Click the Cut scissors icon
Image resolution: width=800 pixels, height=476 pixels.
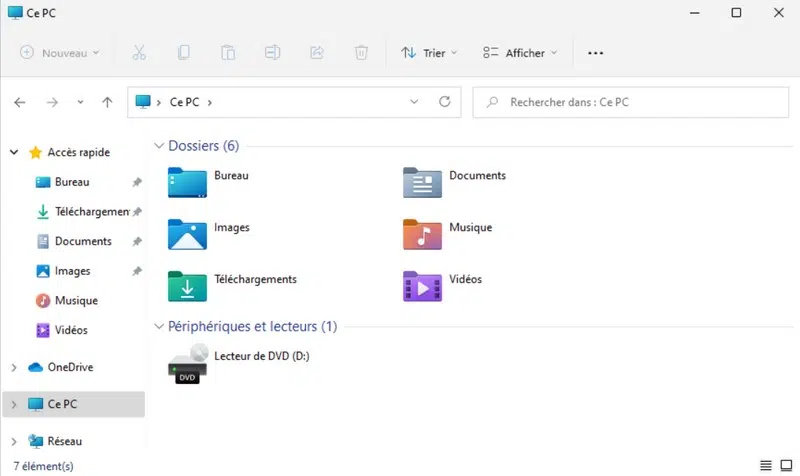139,53
